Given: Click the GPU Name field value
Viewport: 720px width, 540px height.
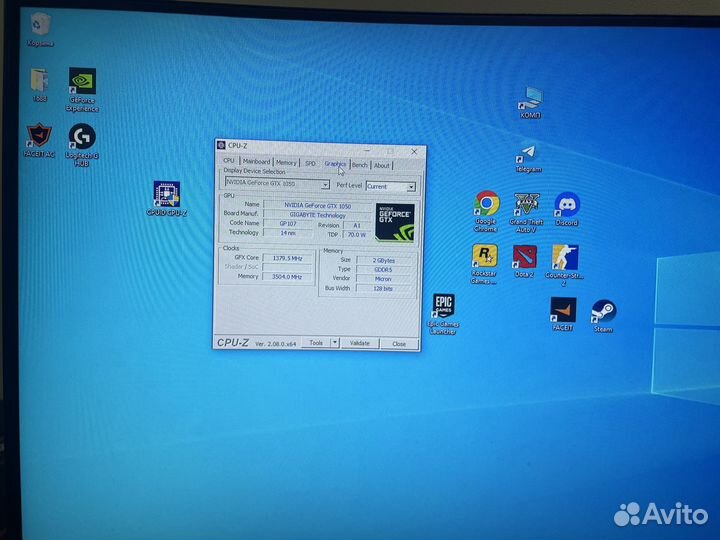Looking at the screenshot, I should [317, 205].
